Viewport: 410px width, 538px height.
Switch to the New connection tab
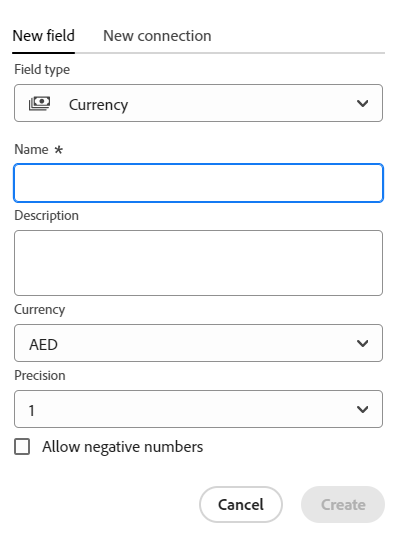[x=157, y=36]
